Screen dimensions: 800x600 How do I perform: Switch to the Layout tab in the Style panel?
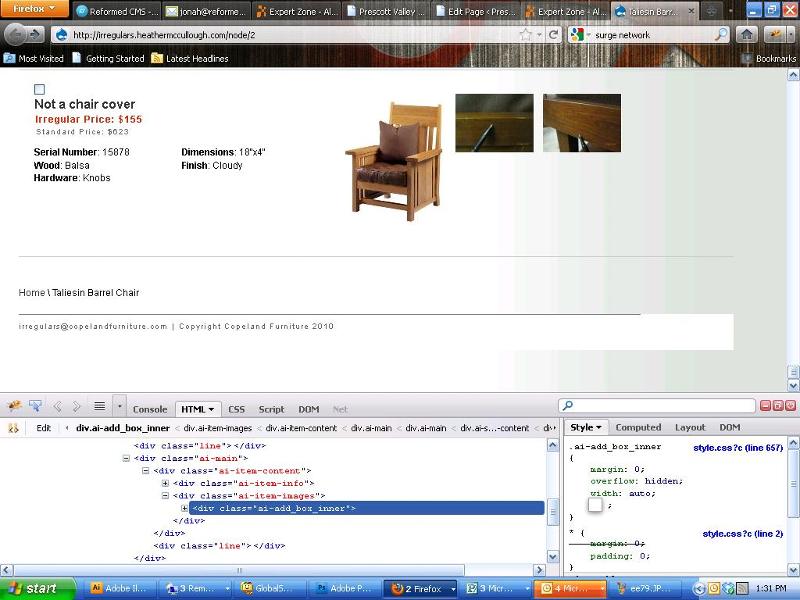[x=690, y=427]
